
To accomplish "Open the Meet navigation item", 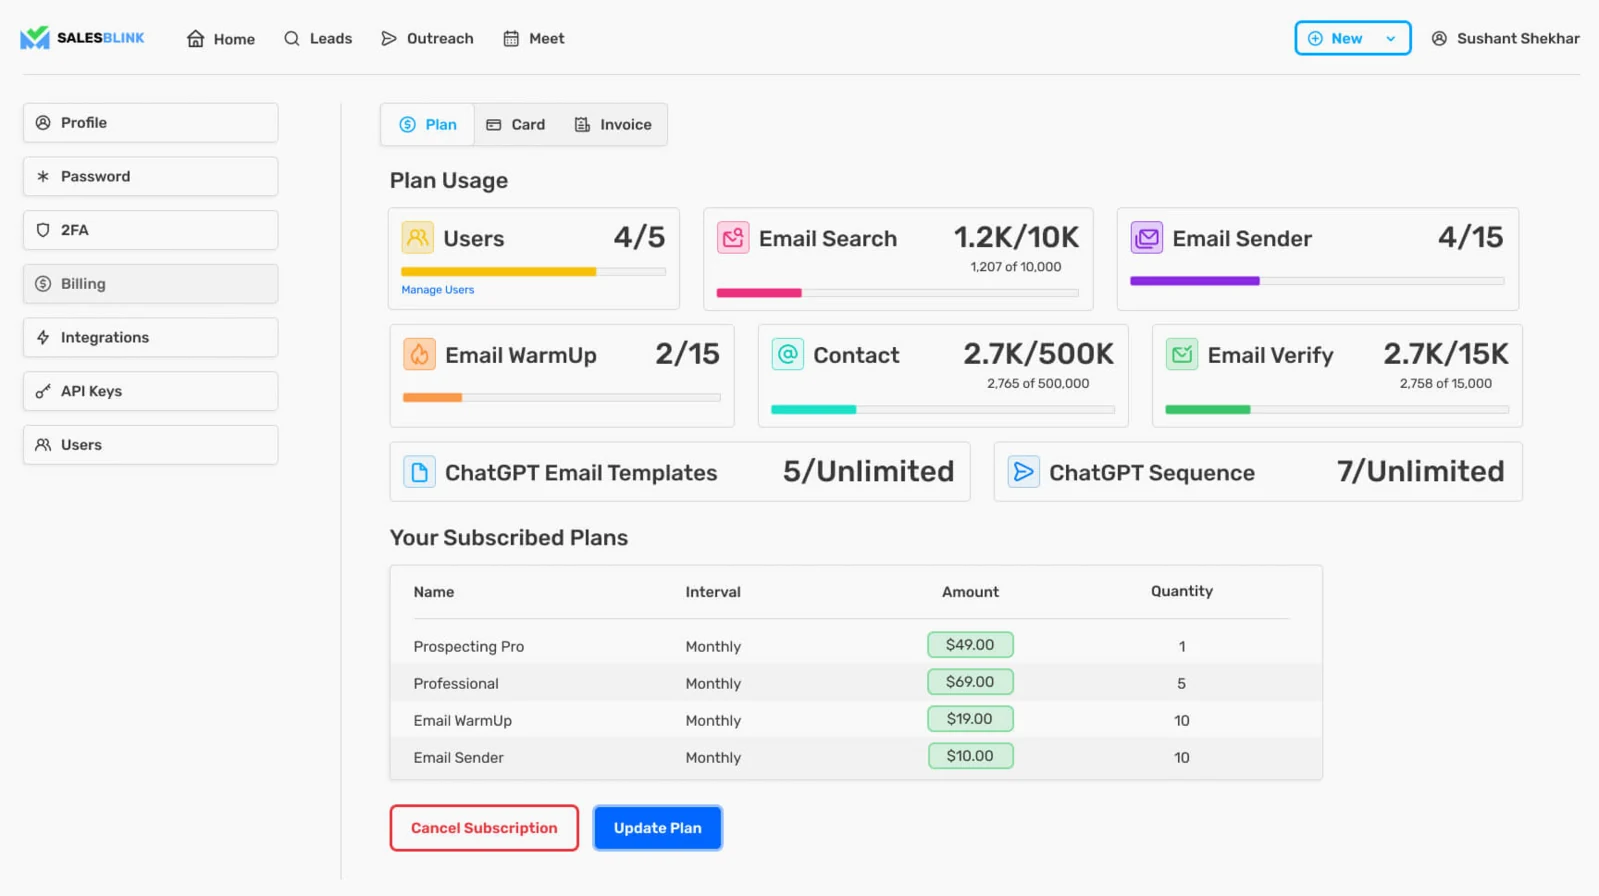I will pos(534,38).
